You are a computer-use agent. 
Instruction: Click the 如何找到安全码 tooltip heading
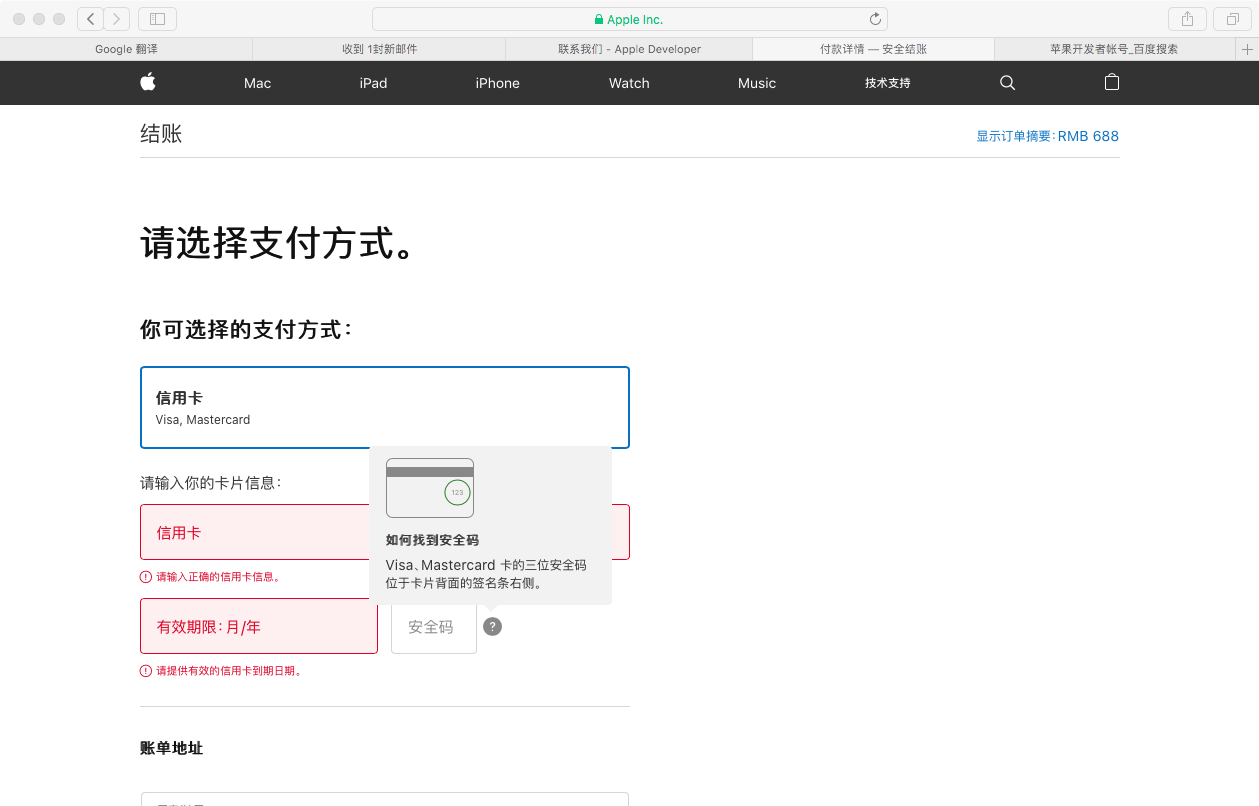tap(432, 540)
